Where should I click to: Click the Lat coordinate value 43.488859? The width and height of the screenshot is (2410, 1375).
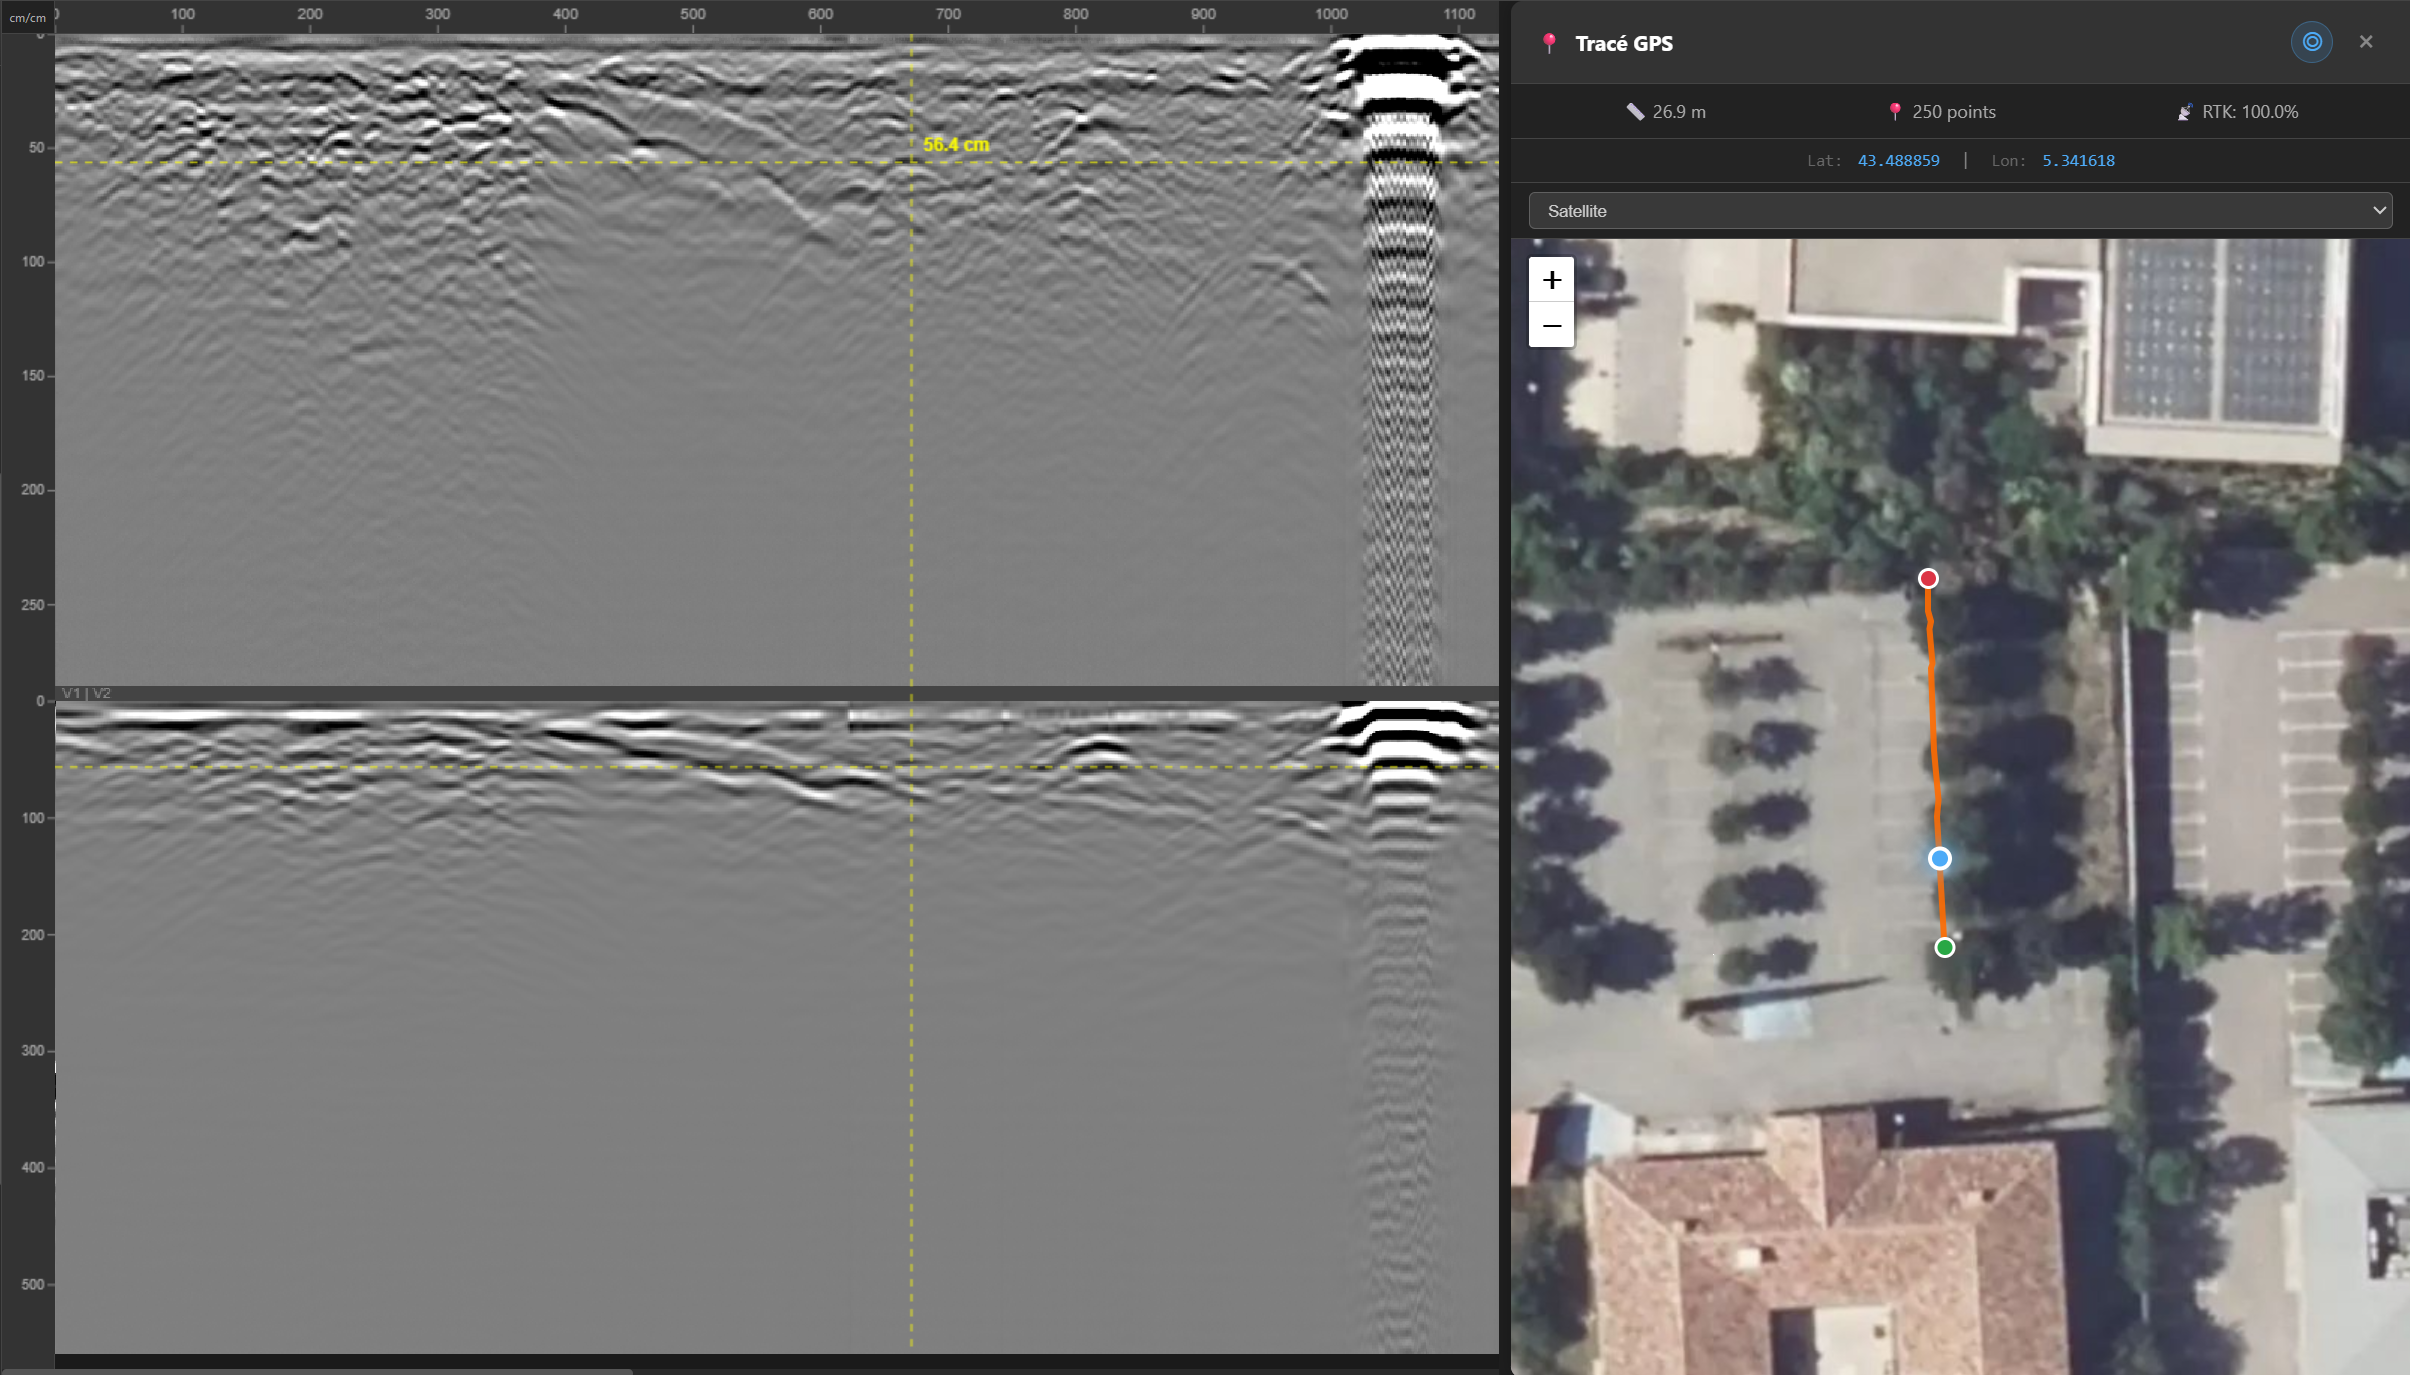click(x=1897, y=160)
